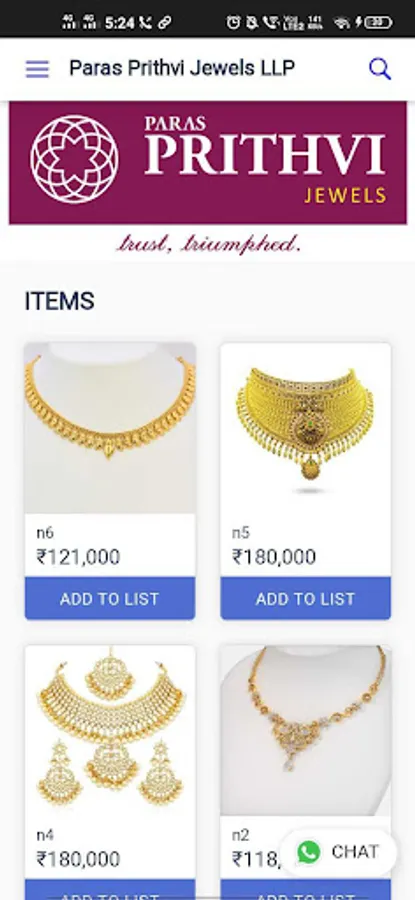Add n6 necklace to list
Screen dimensions: 415x900
[x=110, y=599]
